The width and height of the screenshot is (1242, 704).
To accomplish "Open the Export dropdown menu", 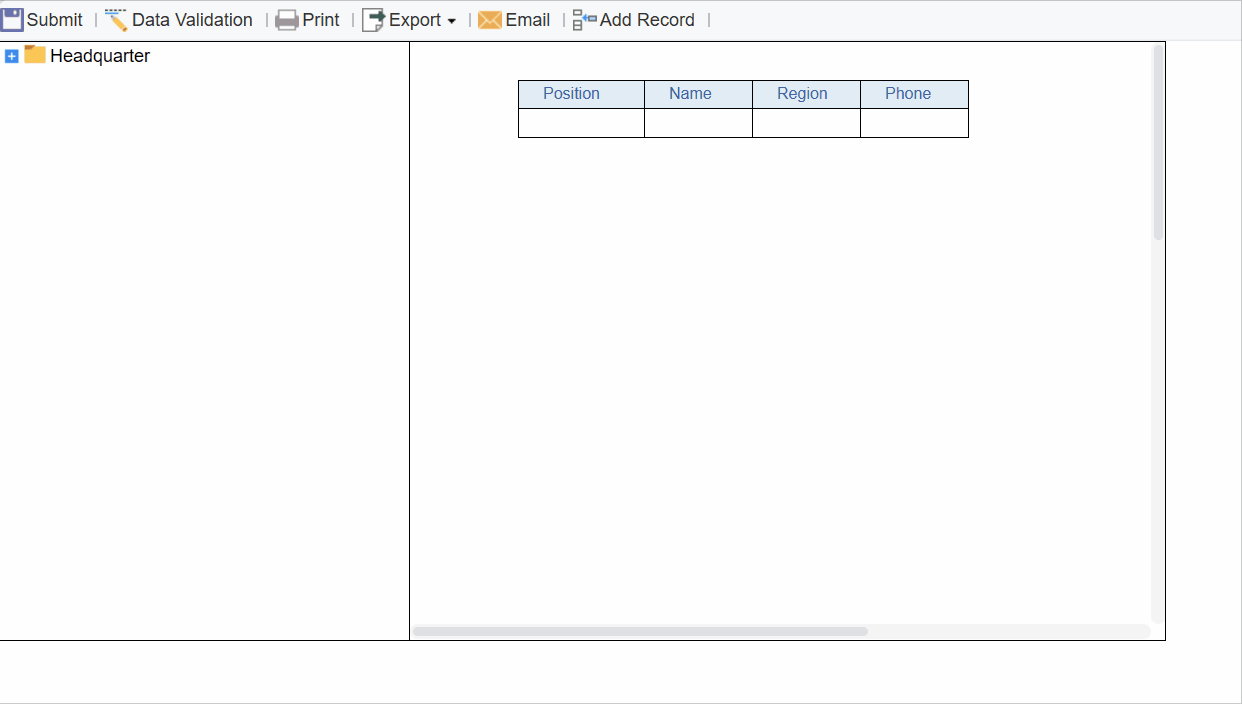I will [x=452, y=20].
